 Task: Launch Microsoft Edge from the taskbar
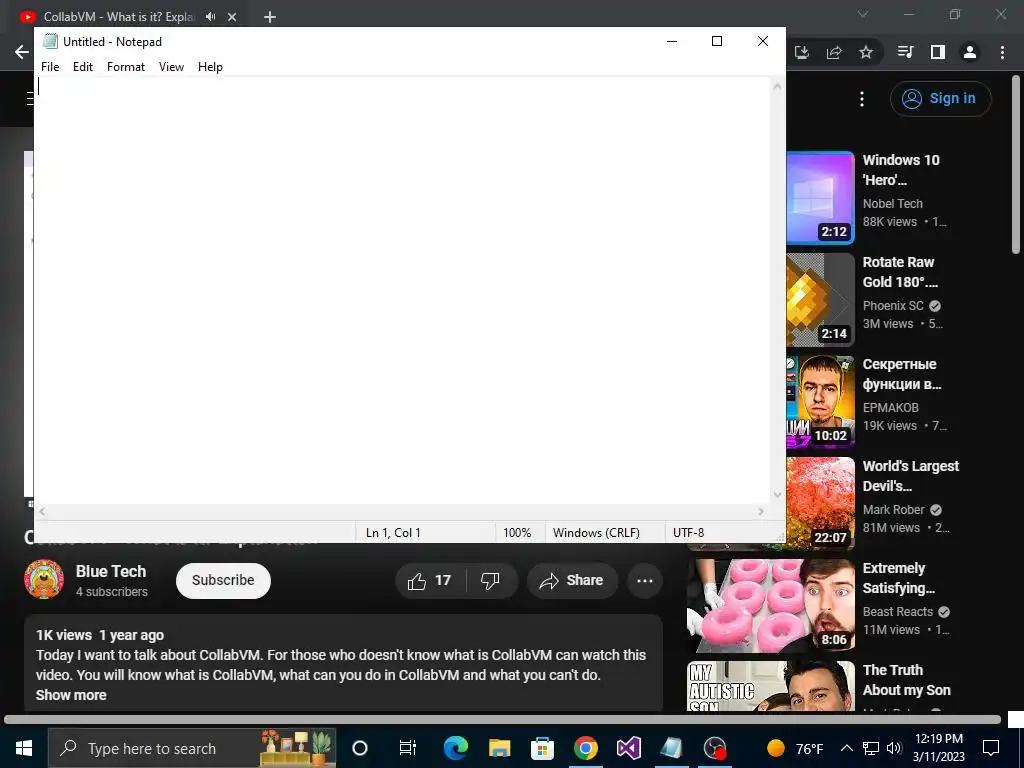pyautogui.click(x=456, y=748)
